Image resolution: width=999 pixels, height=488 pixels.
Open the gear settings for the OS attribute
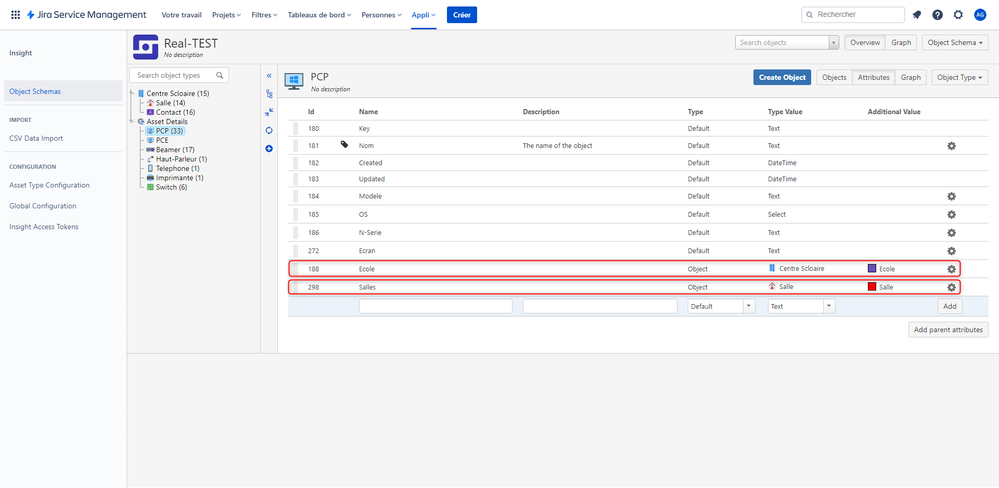951,215
